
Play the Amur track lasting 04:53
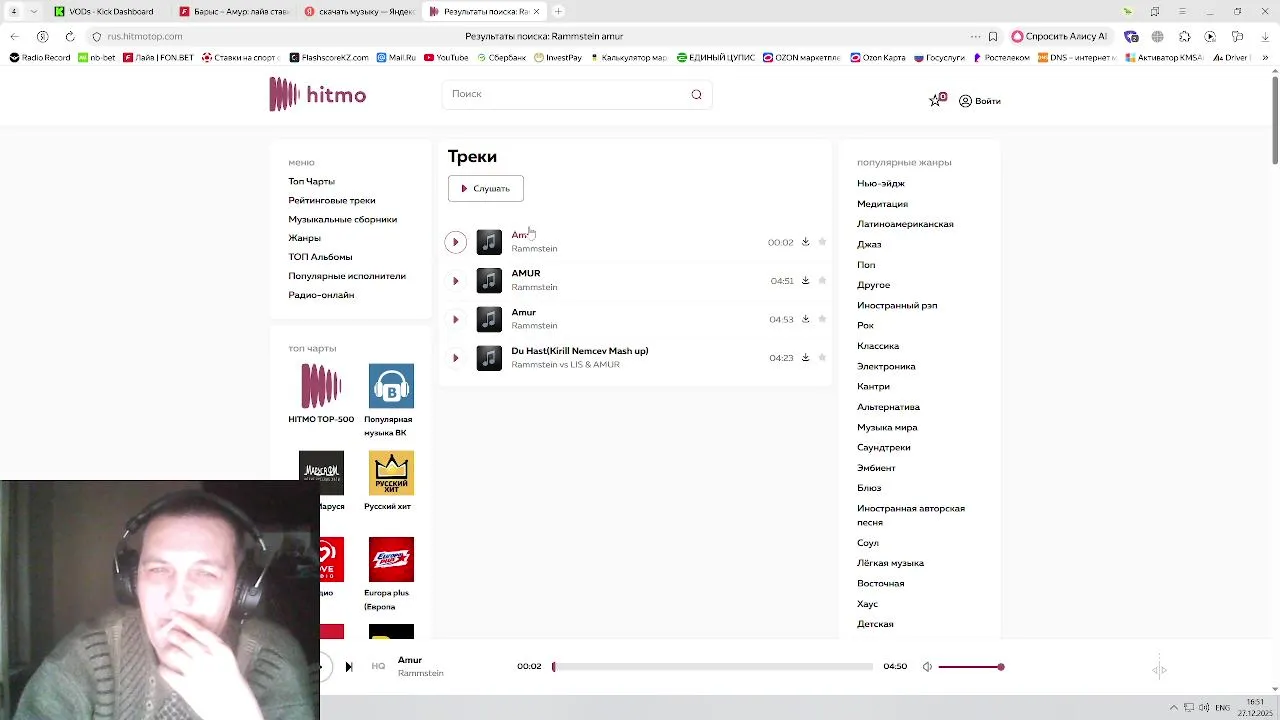(455, 319)
